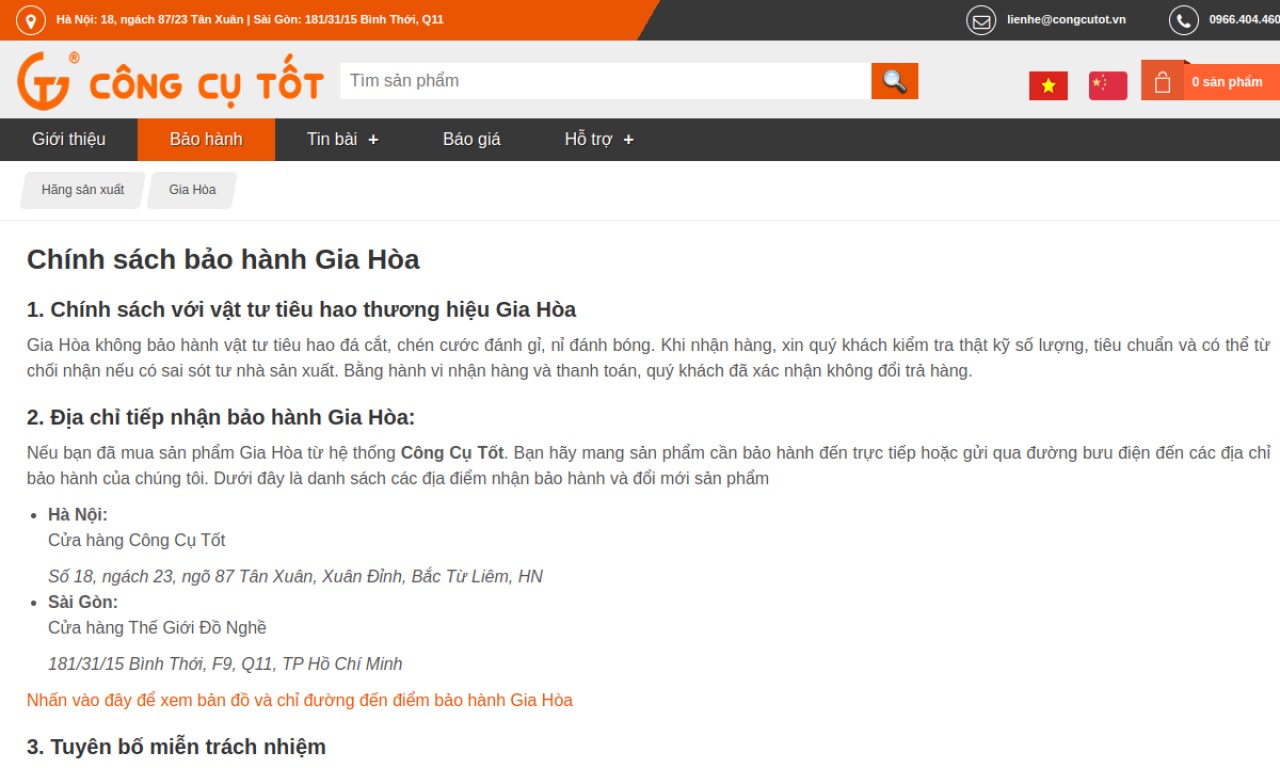Go to Gia Hòa breadcrumb
The width and height of the screenshot is (1280, 768).
[192, 190]
